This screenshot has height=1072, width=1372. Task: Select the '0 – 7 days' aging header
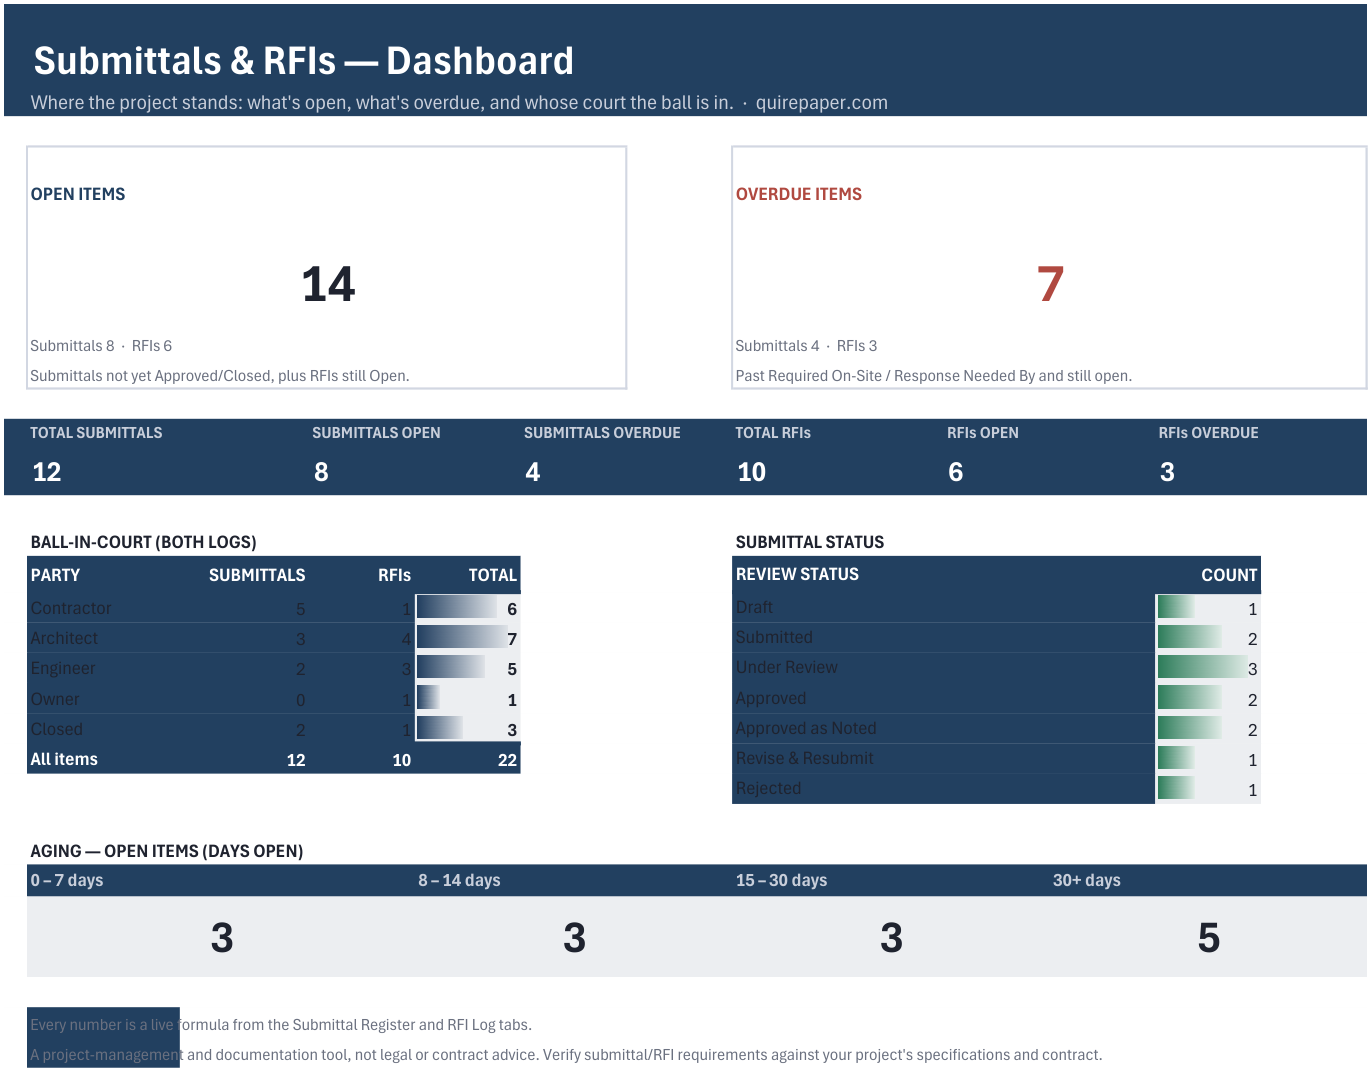(x=67, y=880)
